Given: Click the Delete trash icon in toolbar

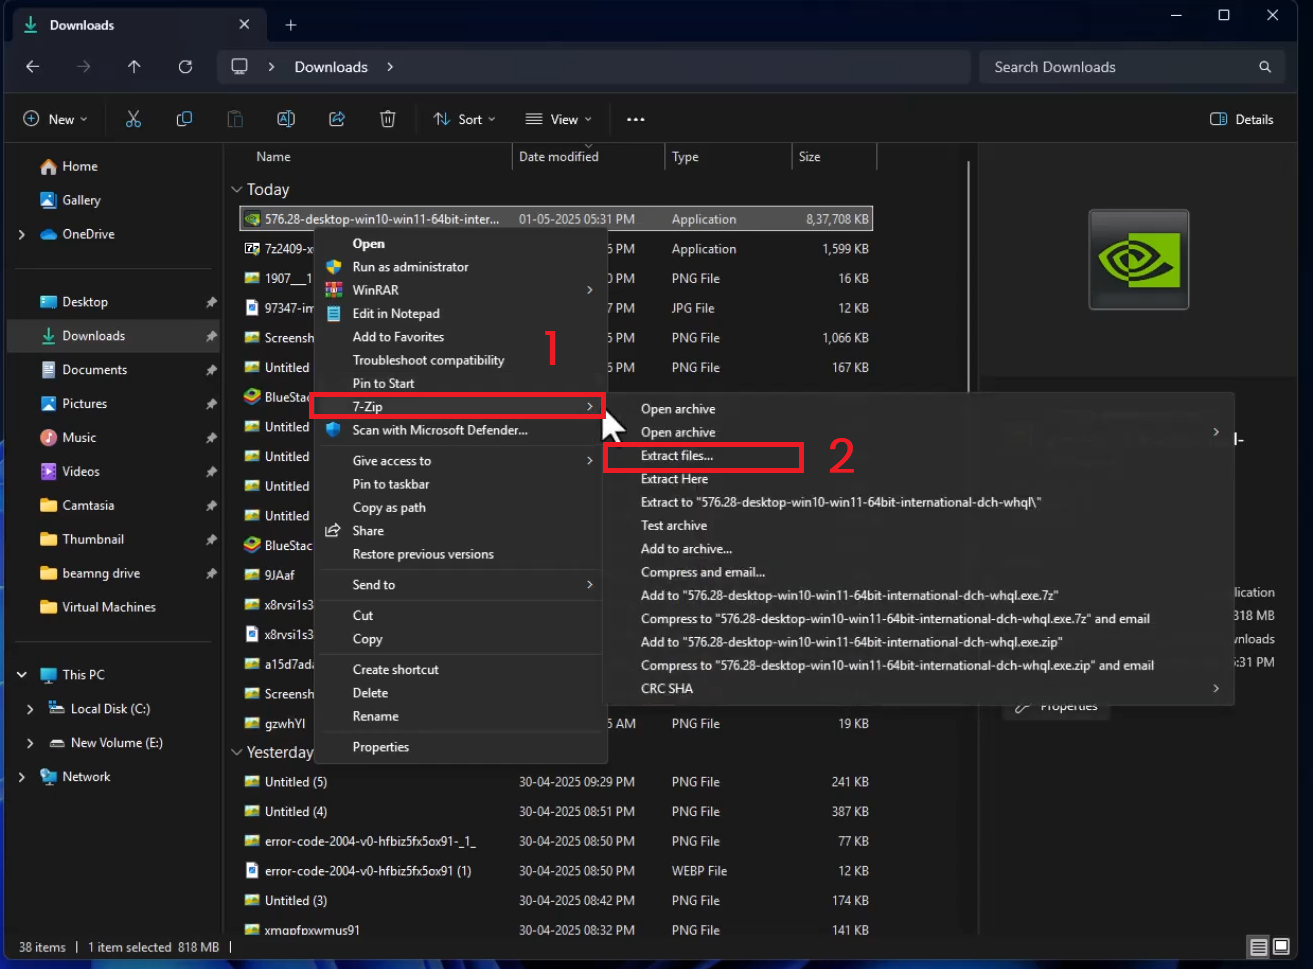Looking at the screenshot, I should point(388,119).
